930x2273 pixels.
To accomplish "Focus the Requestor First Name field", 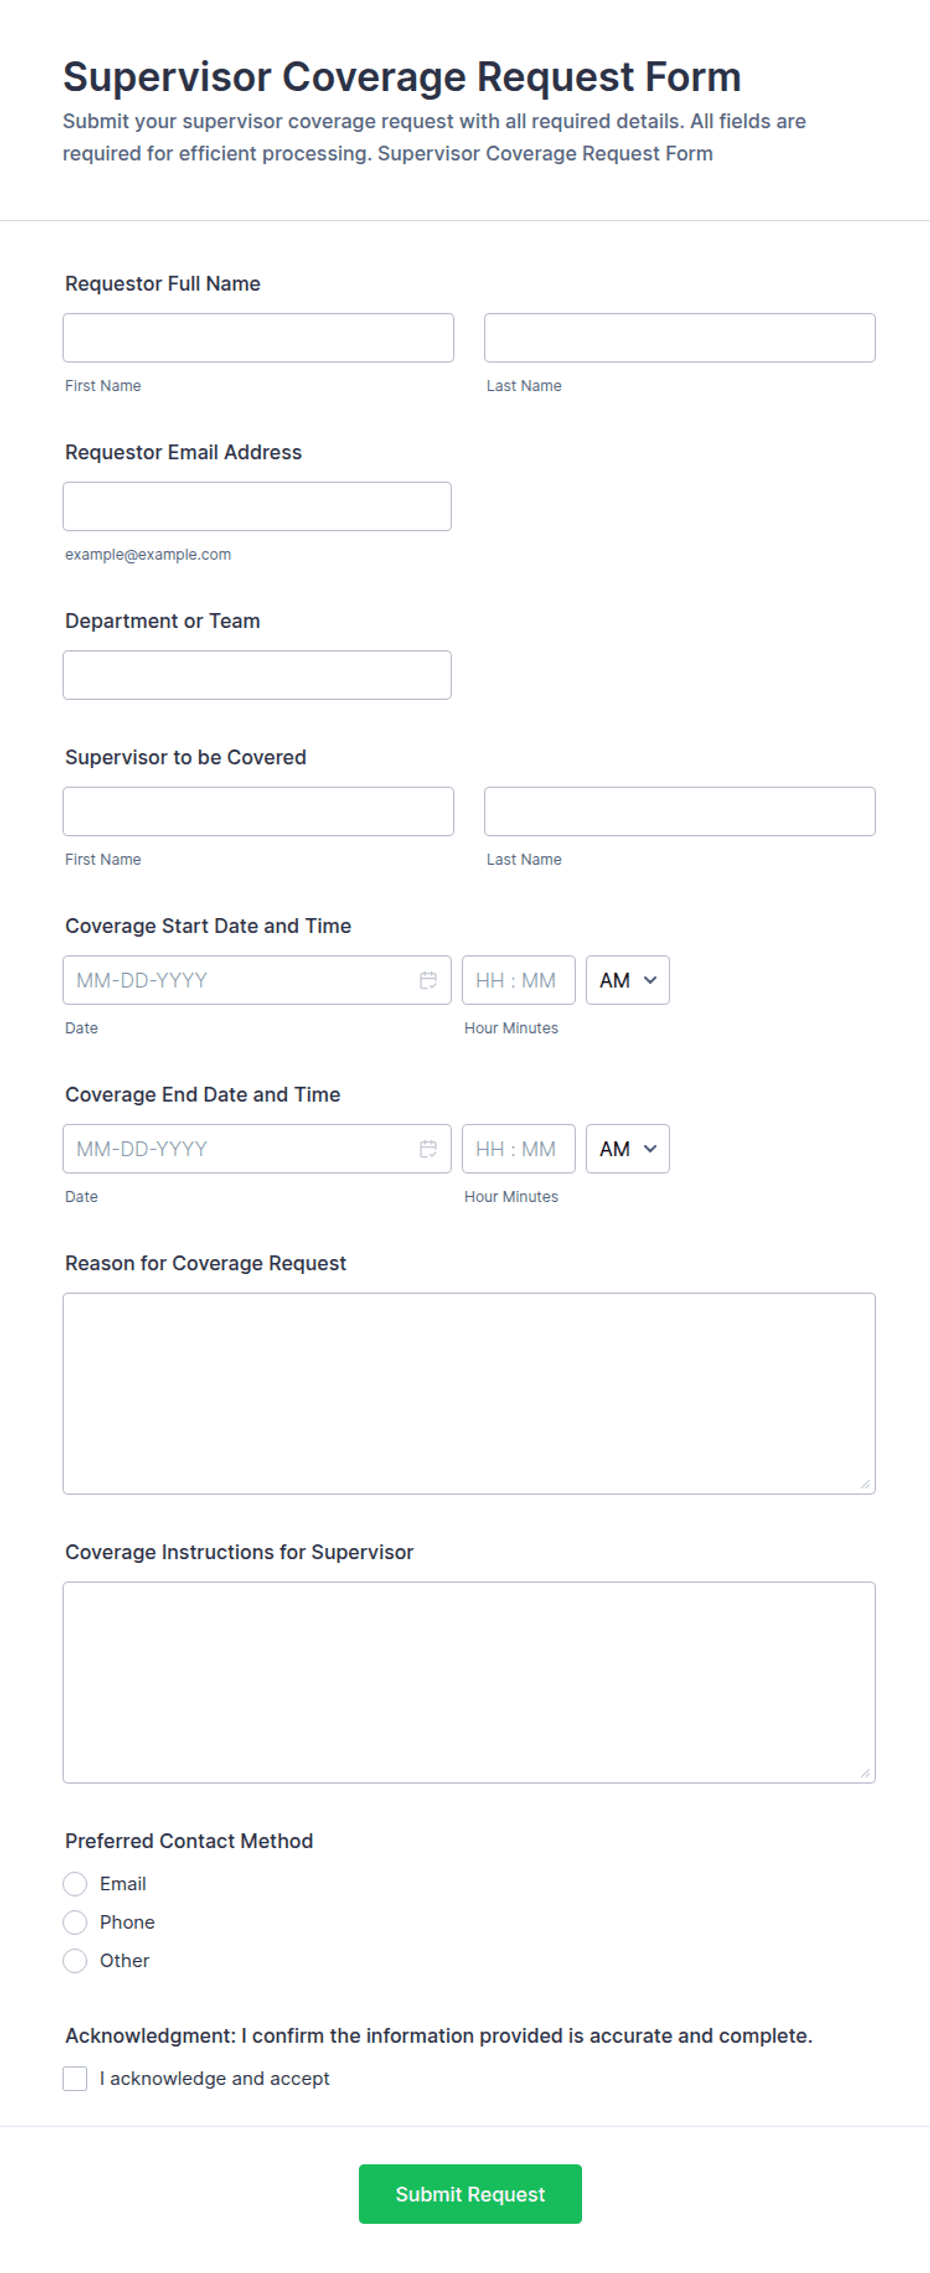I will coord(258,338).
